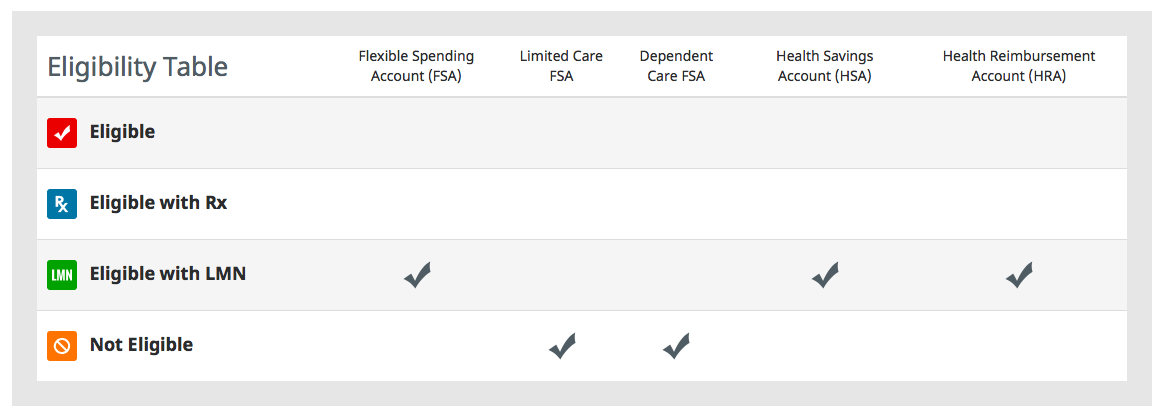
Task: Click the empty HSA cell in Eligible row
Action: [x=825, y=133]
